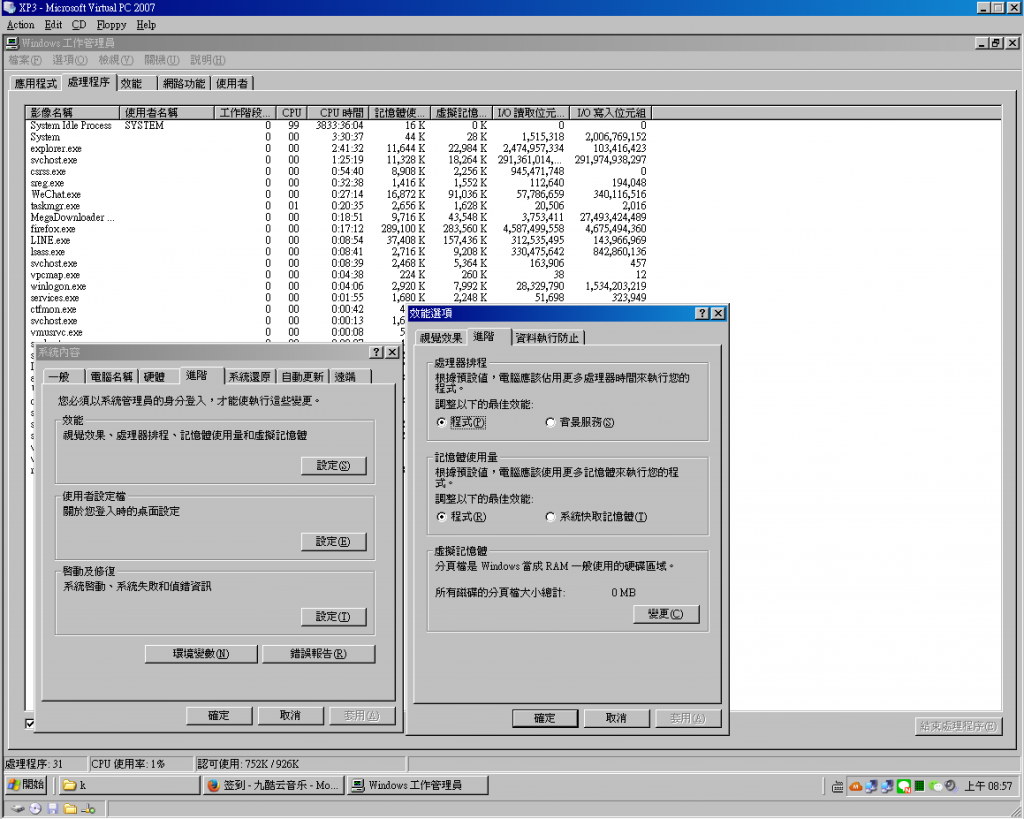Open the green LINE tray icon
Image resolution: width=1024 pixels, height=819 pixels.
click(904, 786)
